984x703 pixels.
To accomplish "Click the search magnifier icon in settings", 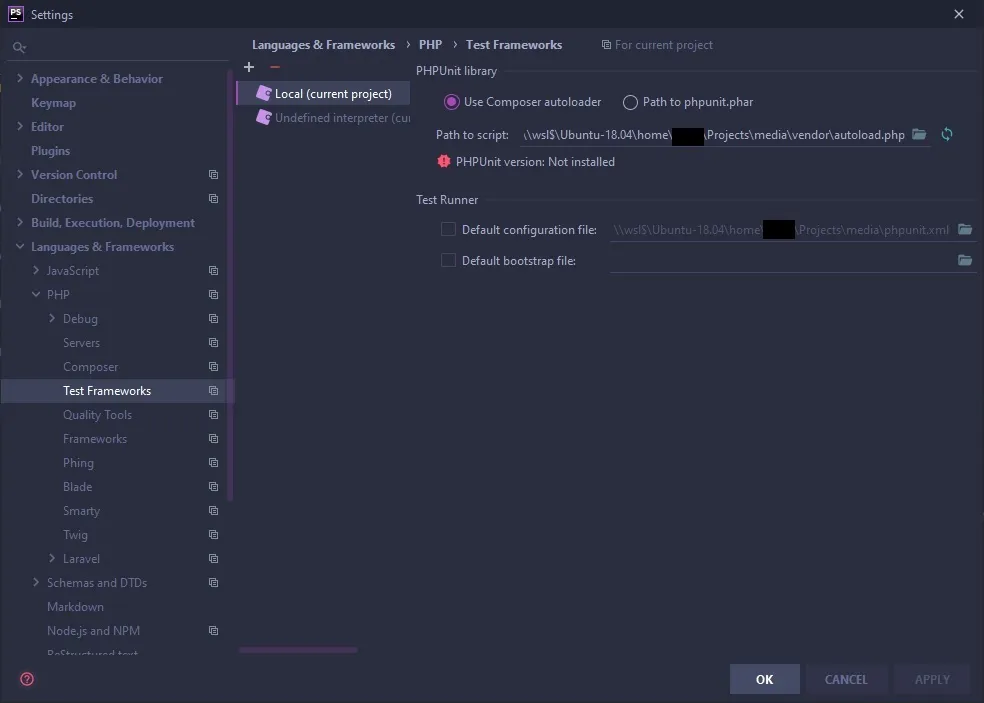I will click(19, 47).
